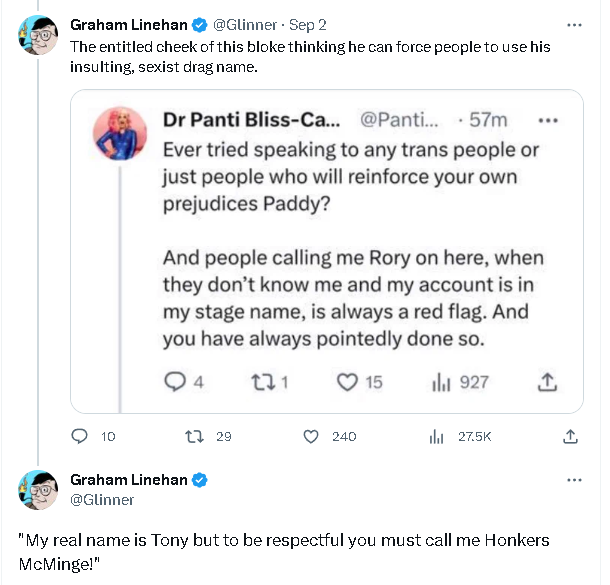610x585 pixels.
Task: Click share icon inside quoted tweet
Action: coord(547,381)
